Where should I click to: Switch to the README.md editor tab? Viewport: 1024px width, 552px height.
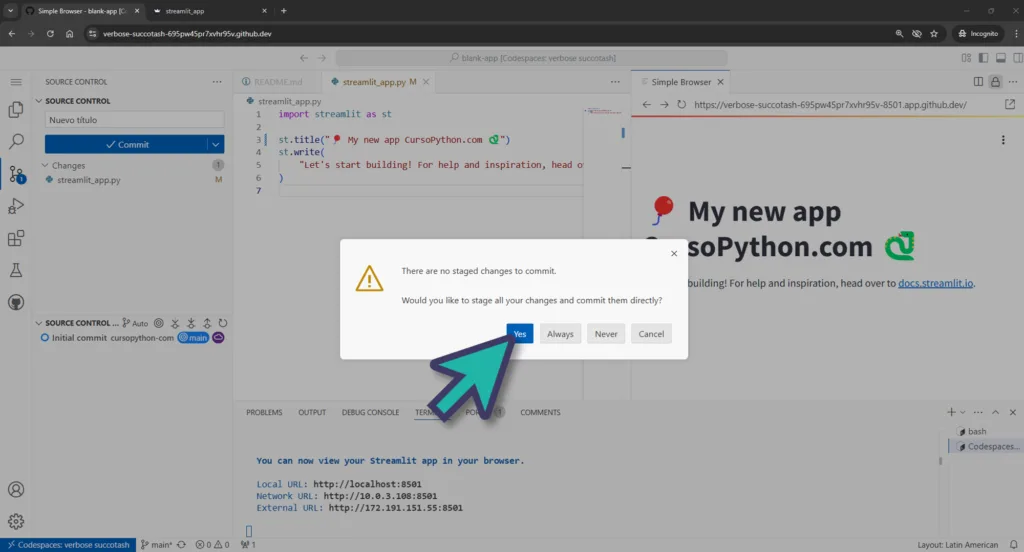point(278,82)
